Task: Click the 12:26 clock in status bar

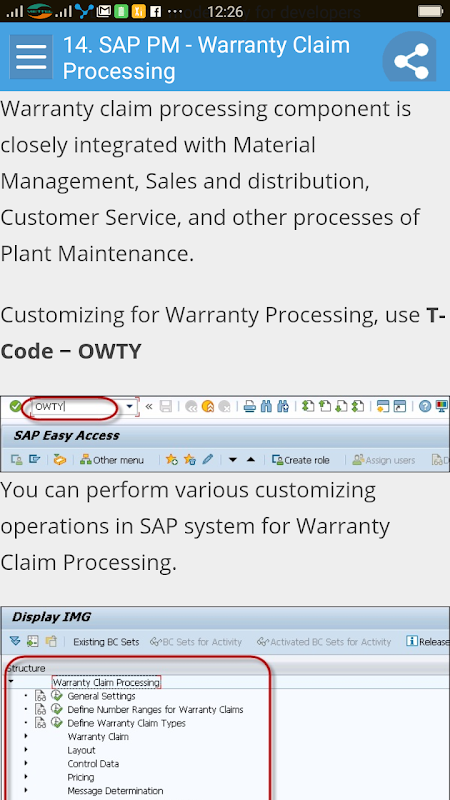Action: (x=225, y=11)
